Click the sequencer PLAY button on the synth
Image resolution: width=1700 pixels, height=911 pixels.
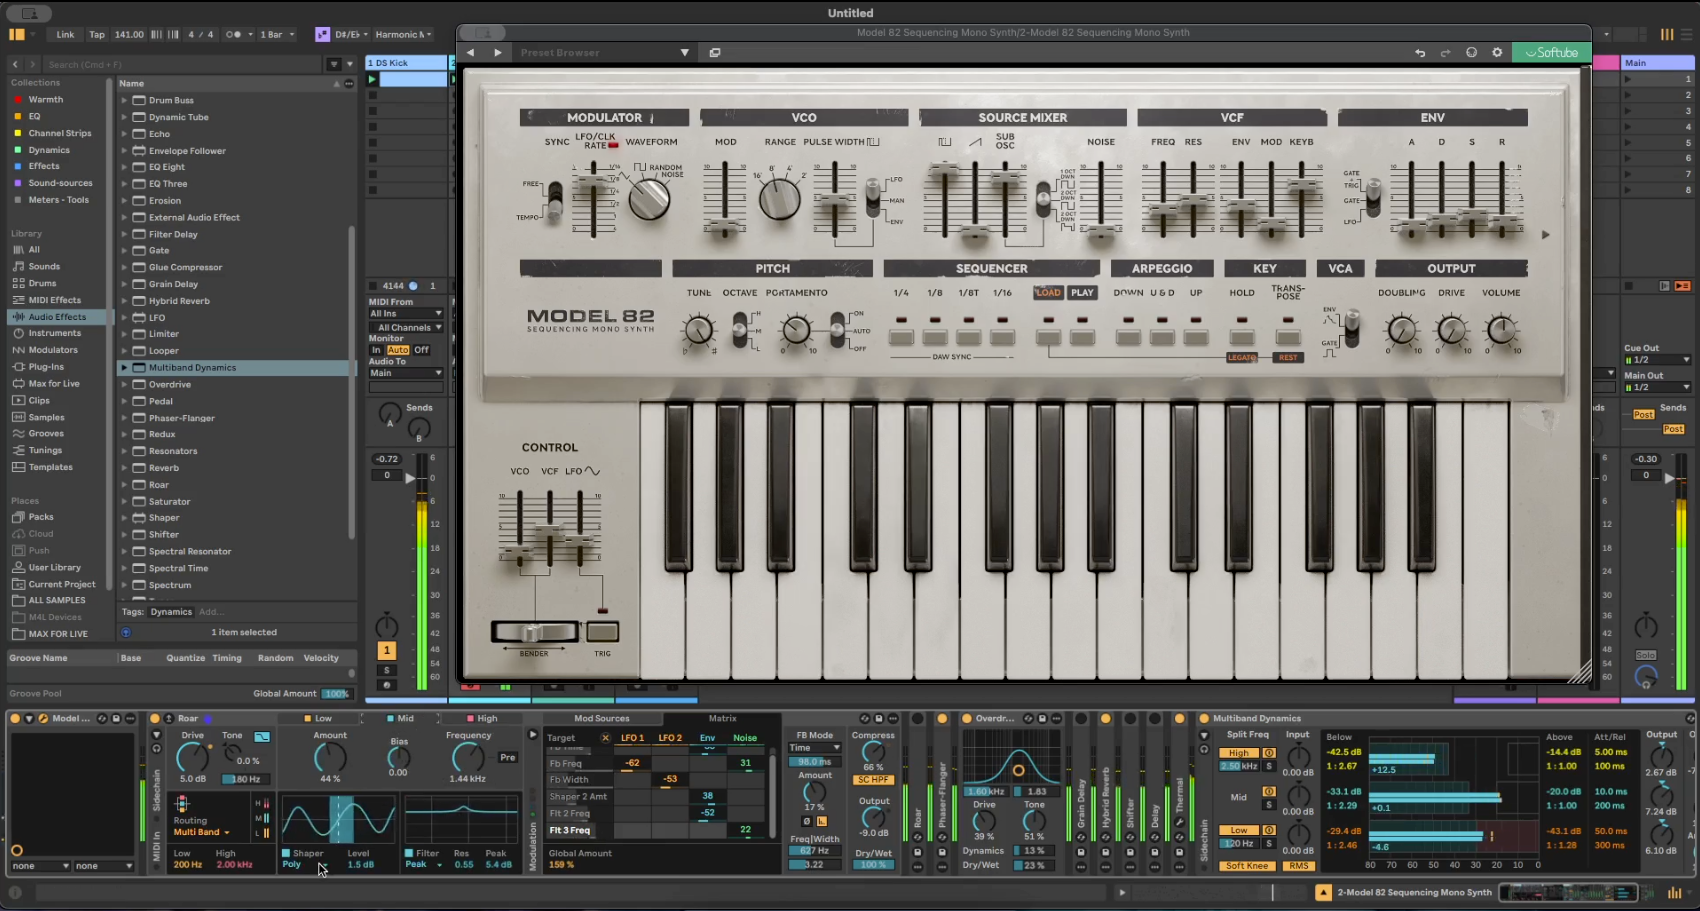point(1082,293)
